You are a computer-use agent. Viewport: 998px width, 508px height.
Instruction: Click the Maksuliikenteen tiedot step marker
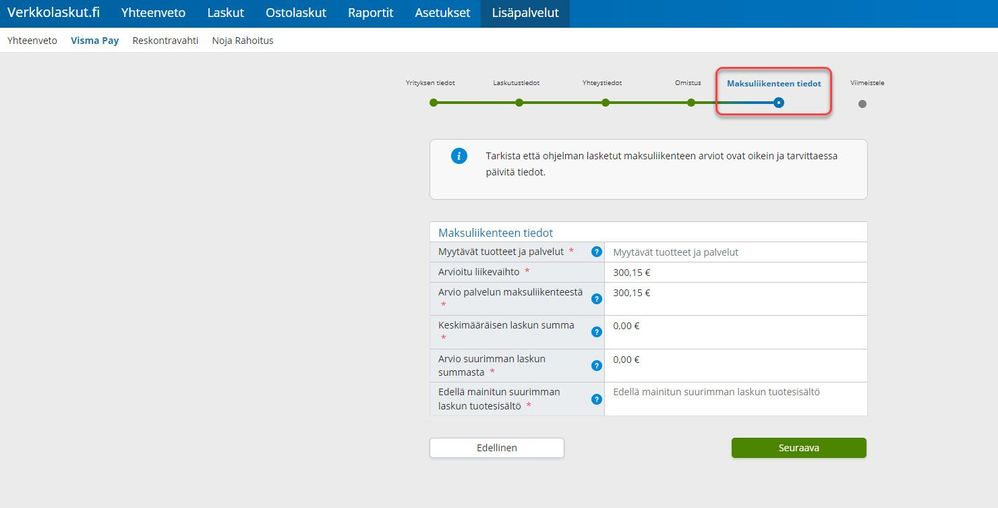pos(778,102)
